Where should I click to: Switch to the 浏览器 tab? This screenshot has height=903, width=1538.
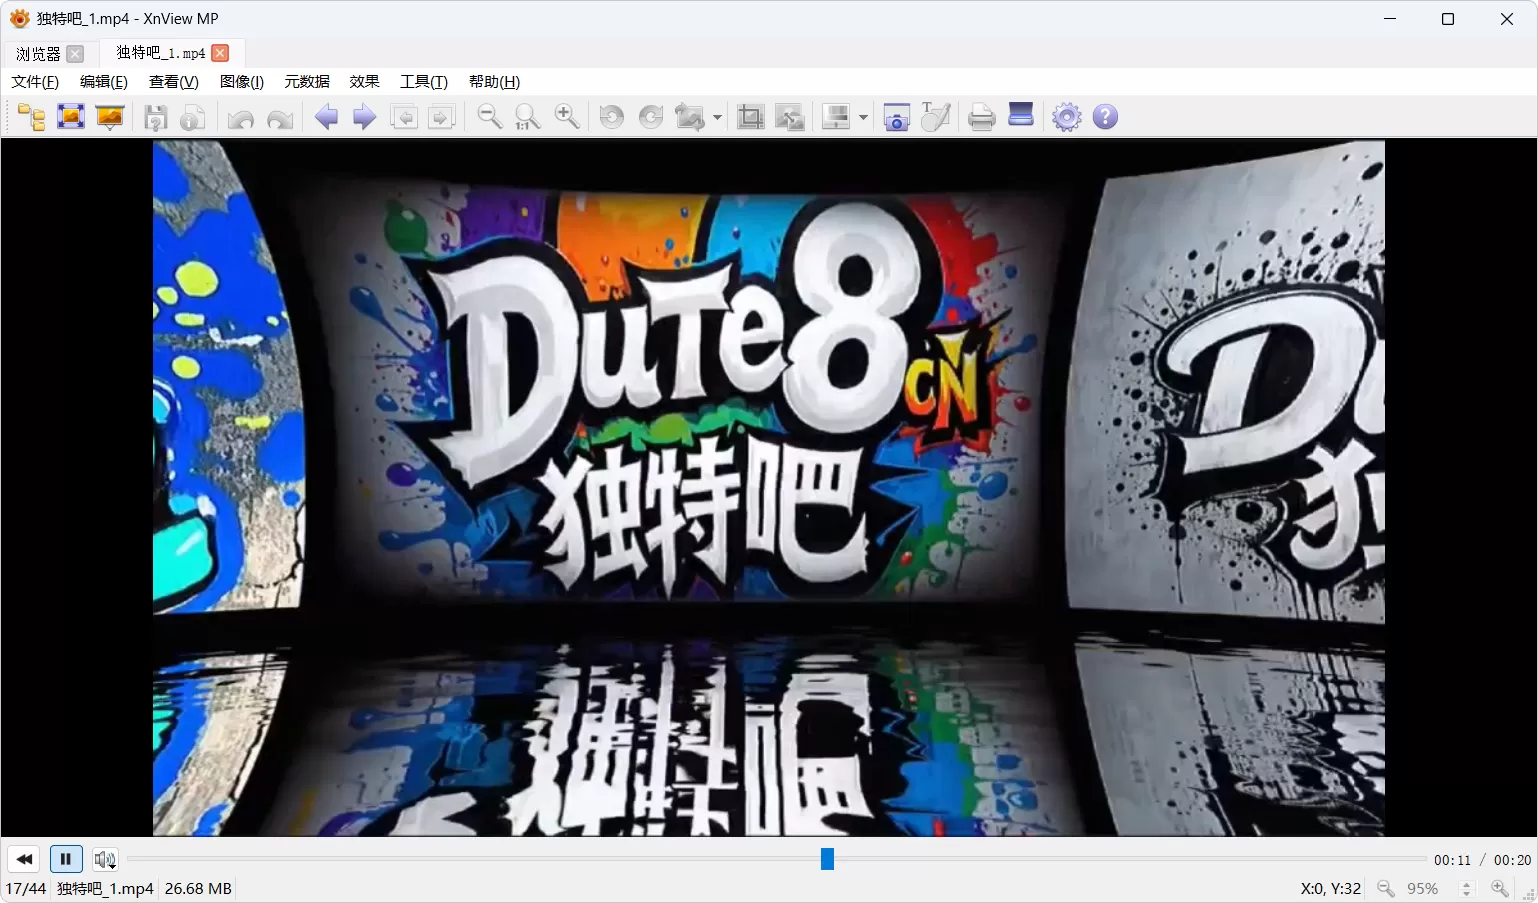[x=38, y=53]
